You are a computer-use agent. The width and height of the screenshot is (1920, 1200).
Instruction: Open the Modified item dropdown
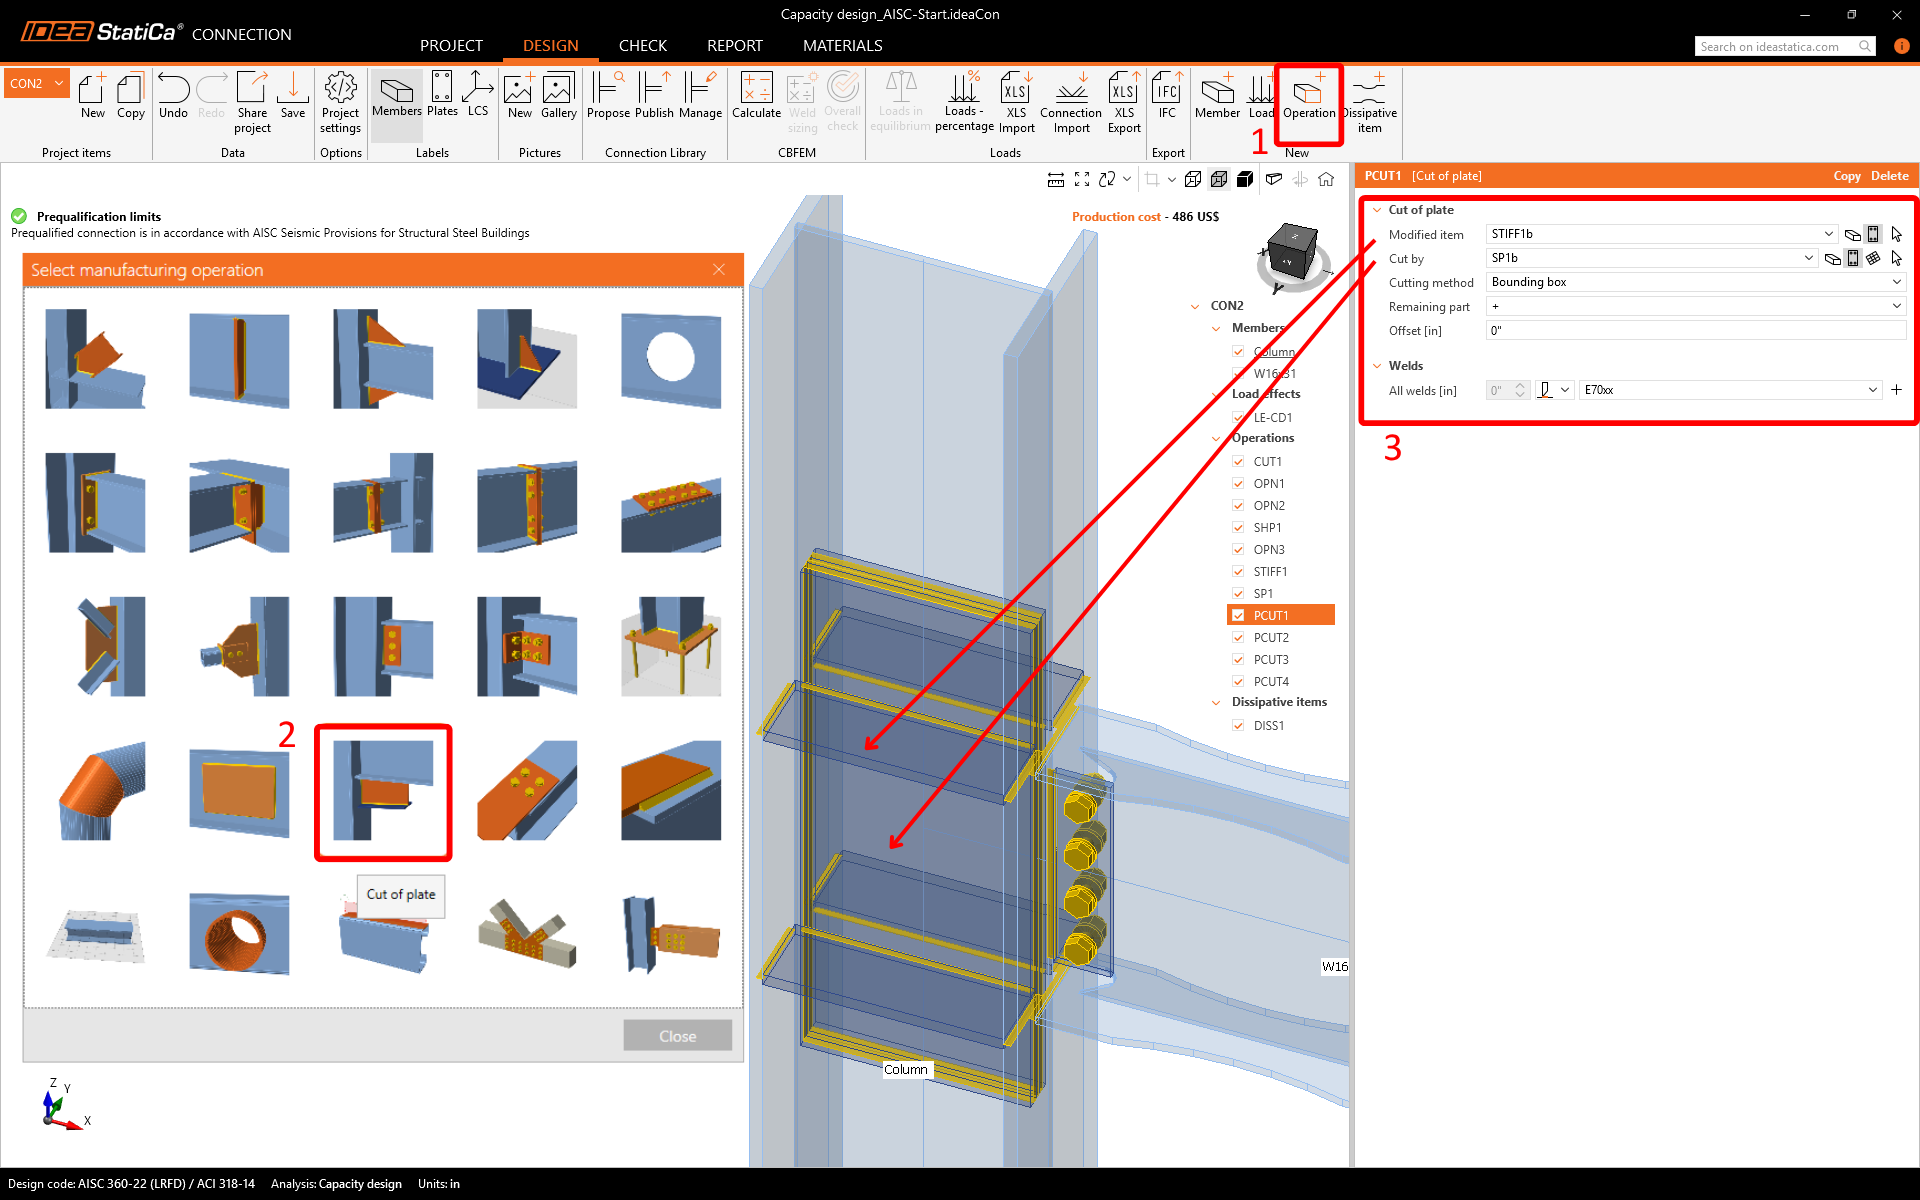point(1828,234)
